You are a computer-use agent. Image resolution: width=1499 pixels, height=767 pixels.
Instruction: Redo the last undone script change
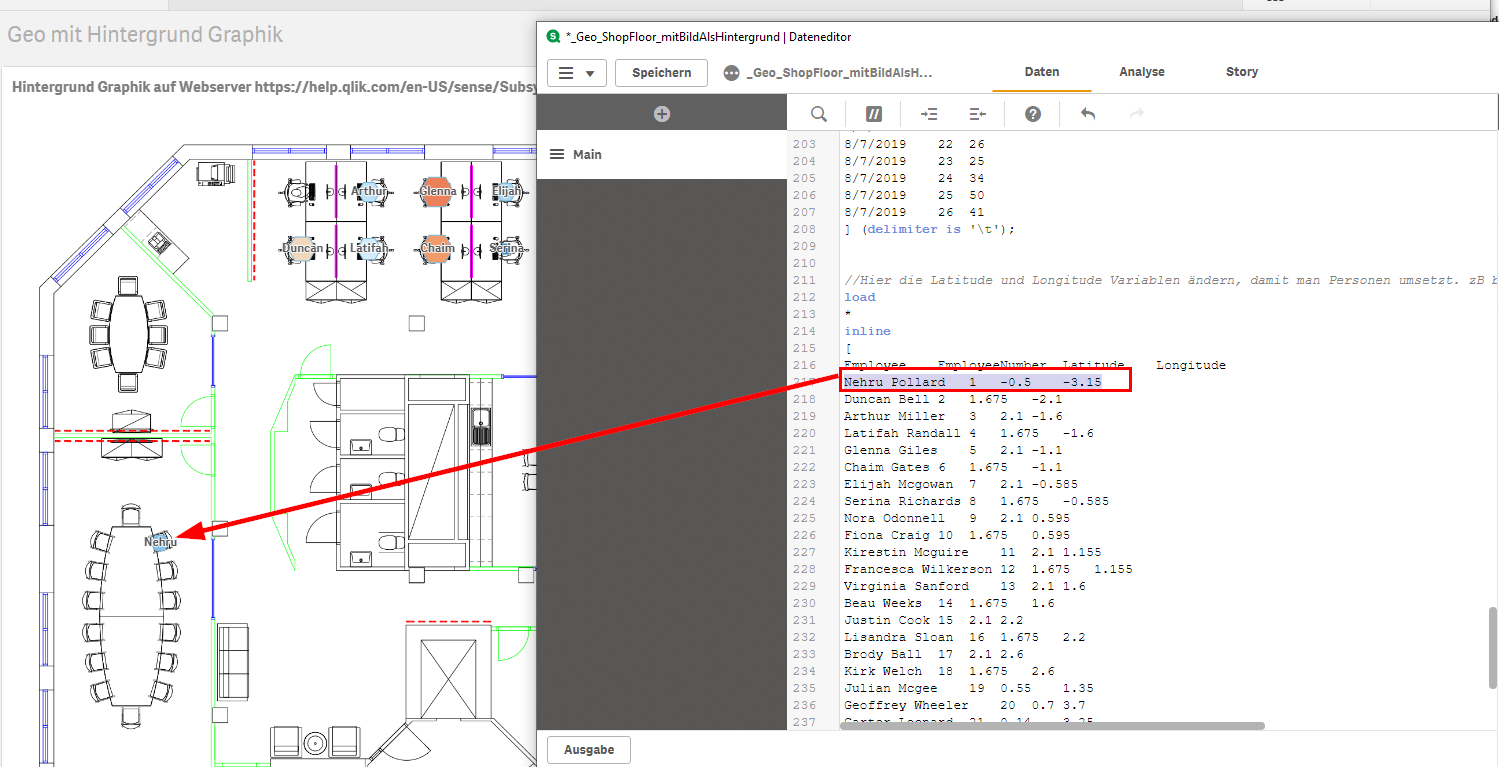1136,114
